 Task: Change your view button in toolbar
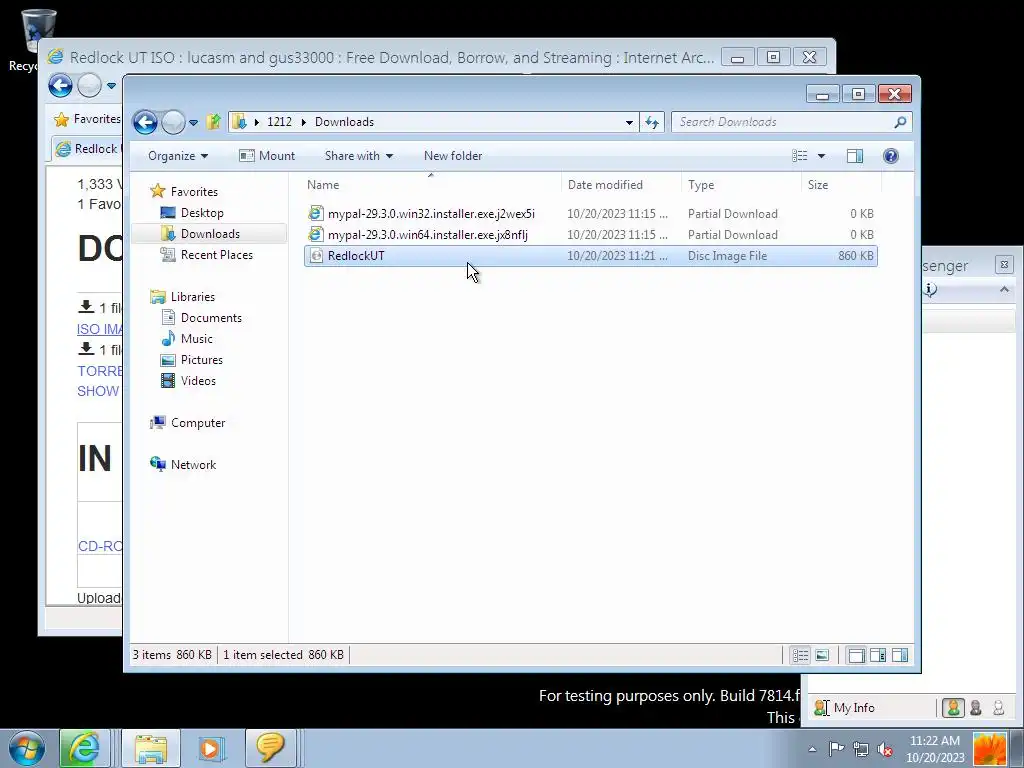[800, 155]
